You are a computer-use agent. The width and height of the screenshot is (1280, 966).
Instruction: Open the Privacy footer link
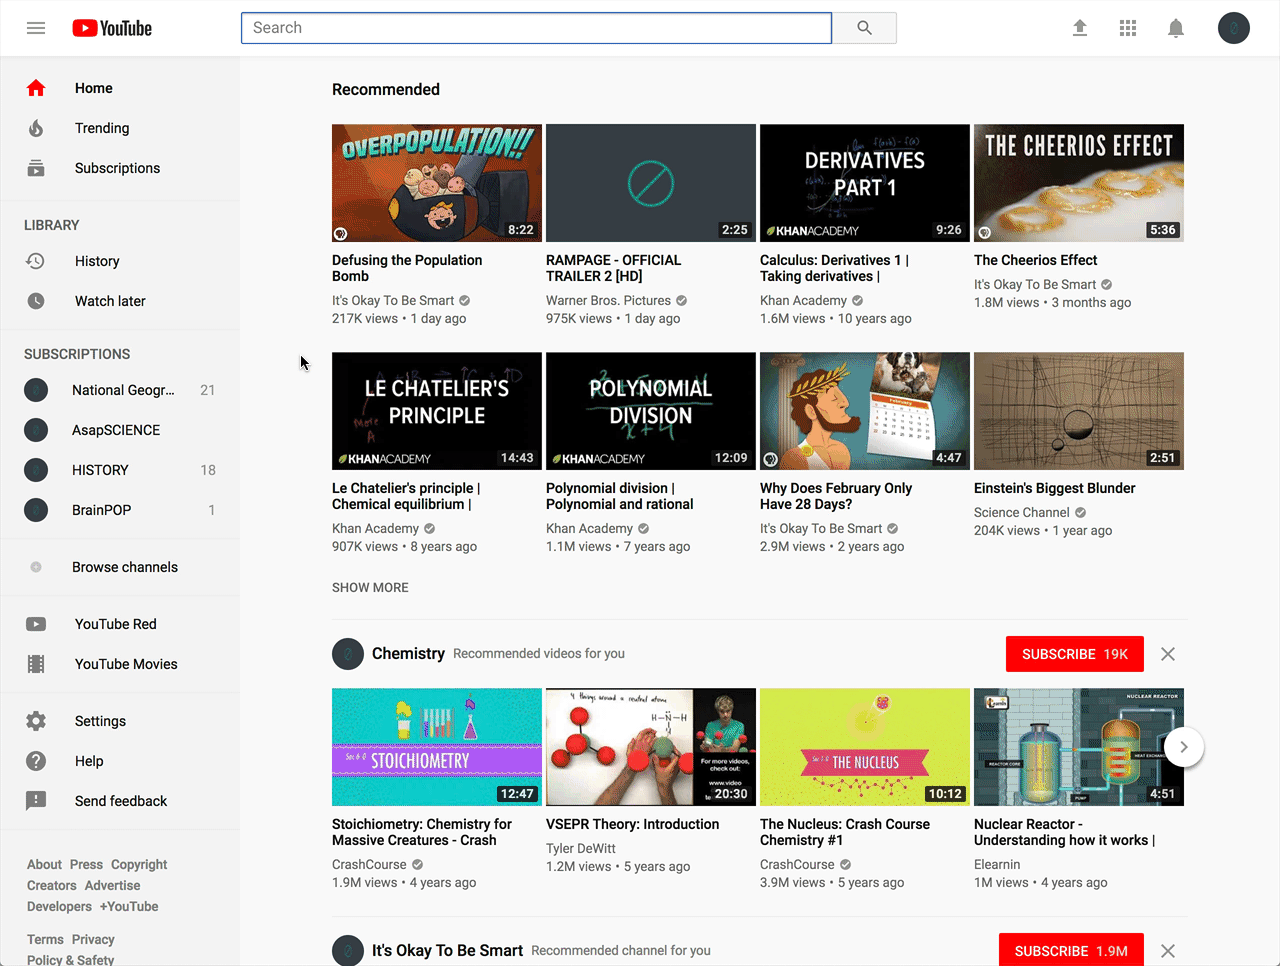pyautogui.click(x=93, y=939)
